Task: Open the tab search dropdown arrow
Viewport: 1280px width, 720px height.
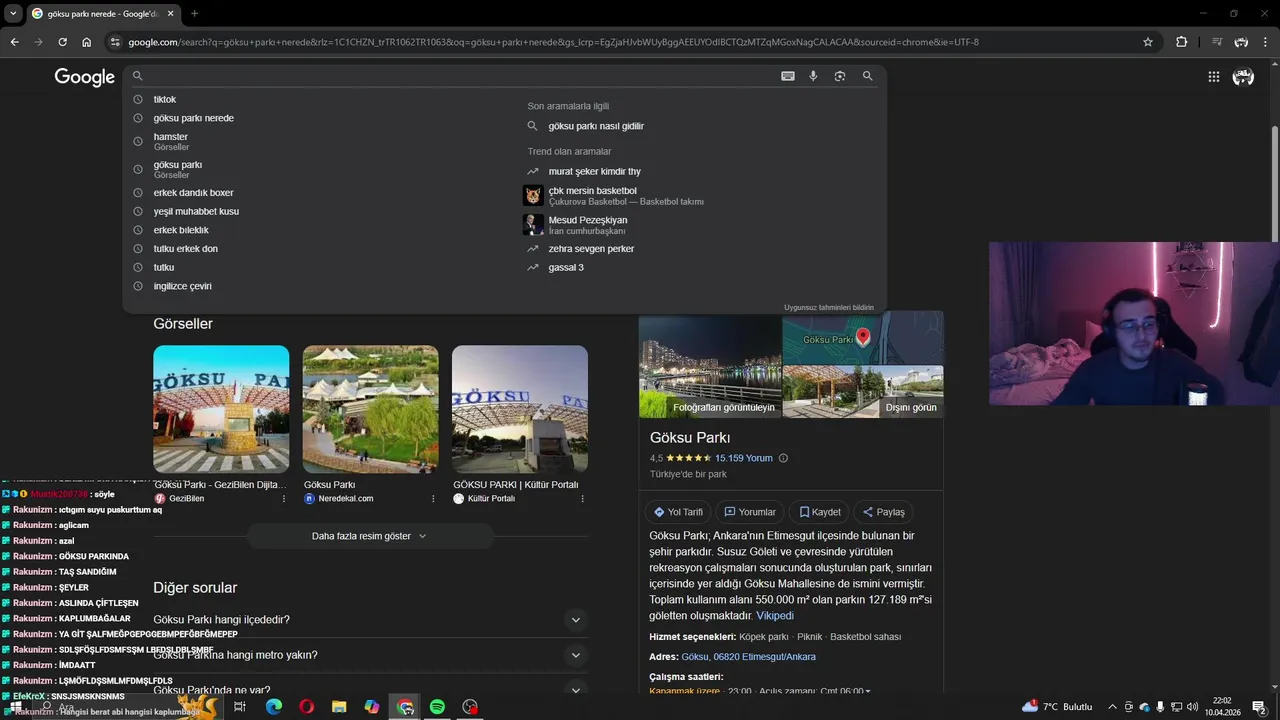Action: [13, 13]
